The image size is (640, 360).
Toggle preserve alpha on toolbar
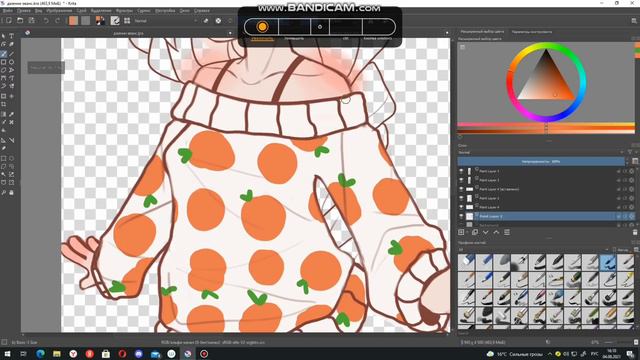tap(218, 20)
